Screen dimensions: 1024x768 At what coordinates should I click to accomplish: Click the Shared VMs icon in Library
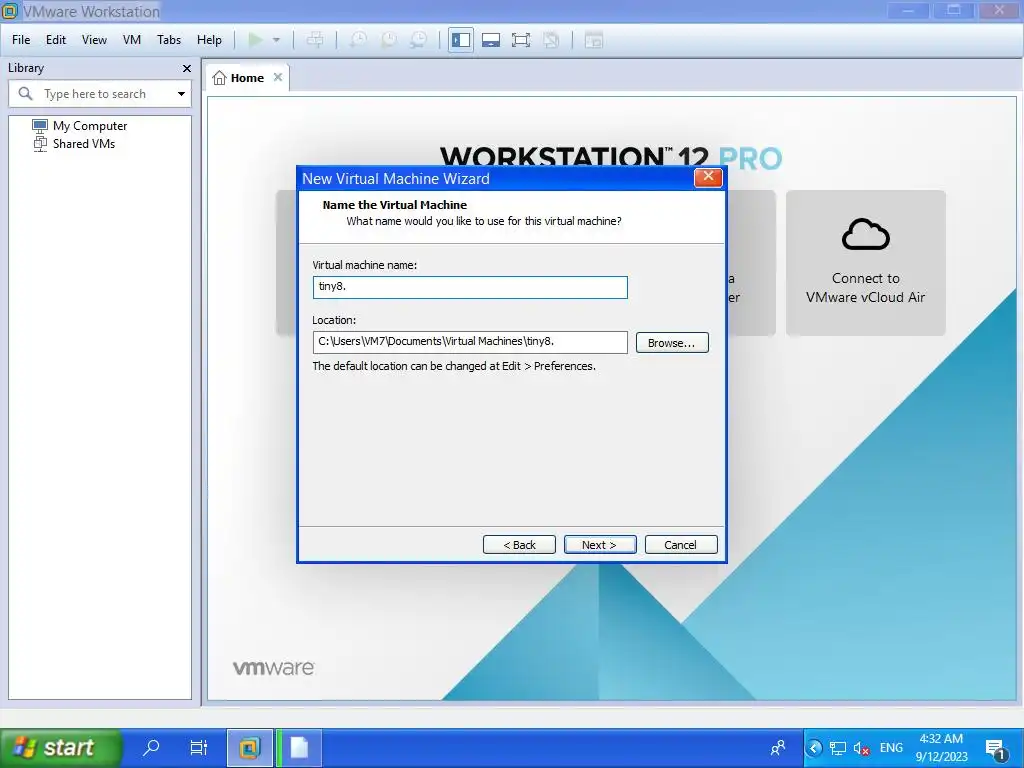pyautogui.click(x=40, y=144)
